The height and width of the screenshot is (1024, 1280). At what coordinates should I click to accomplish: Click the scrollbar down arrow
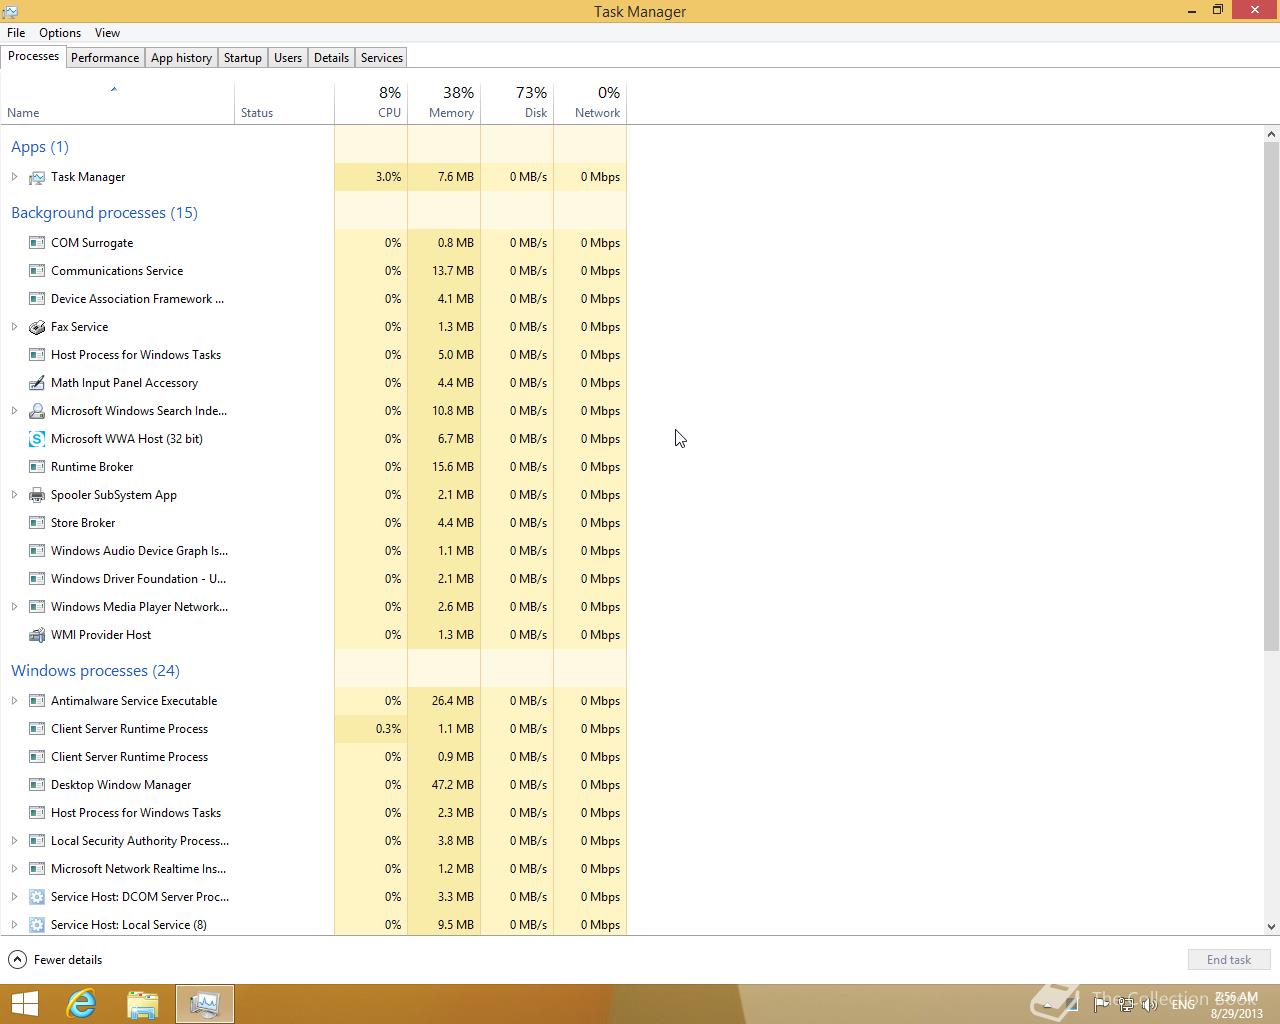[x=1272, y=927]
